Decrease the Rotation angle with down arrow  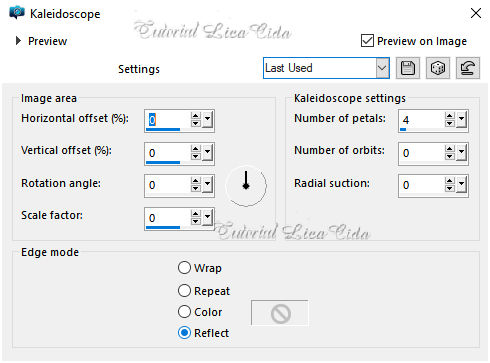[x=196, y=189]
